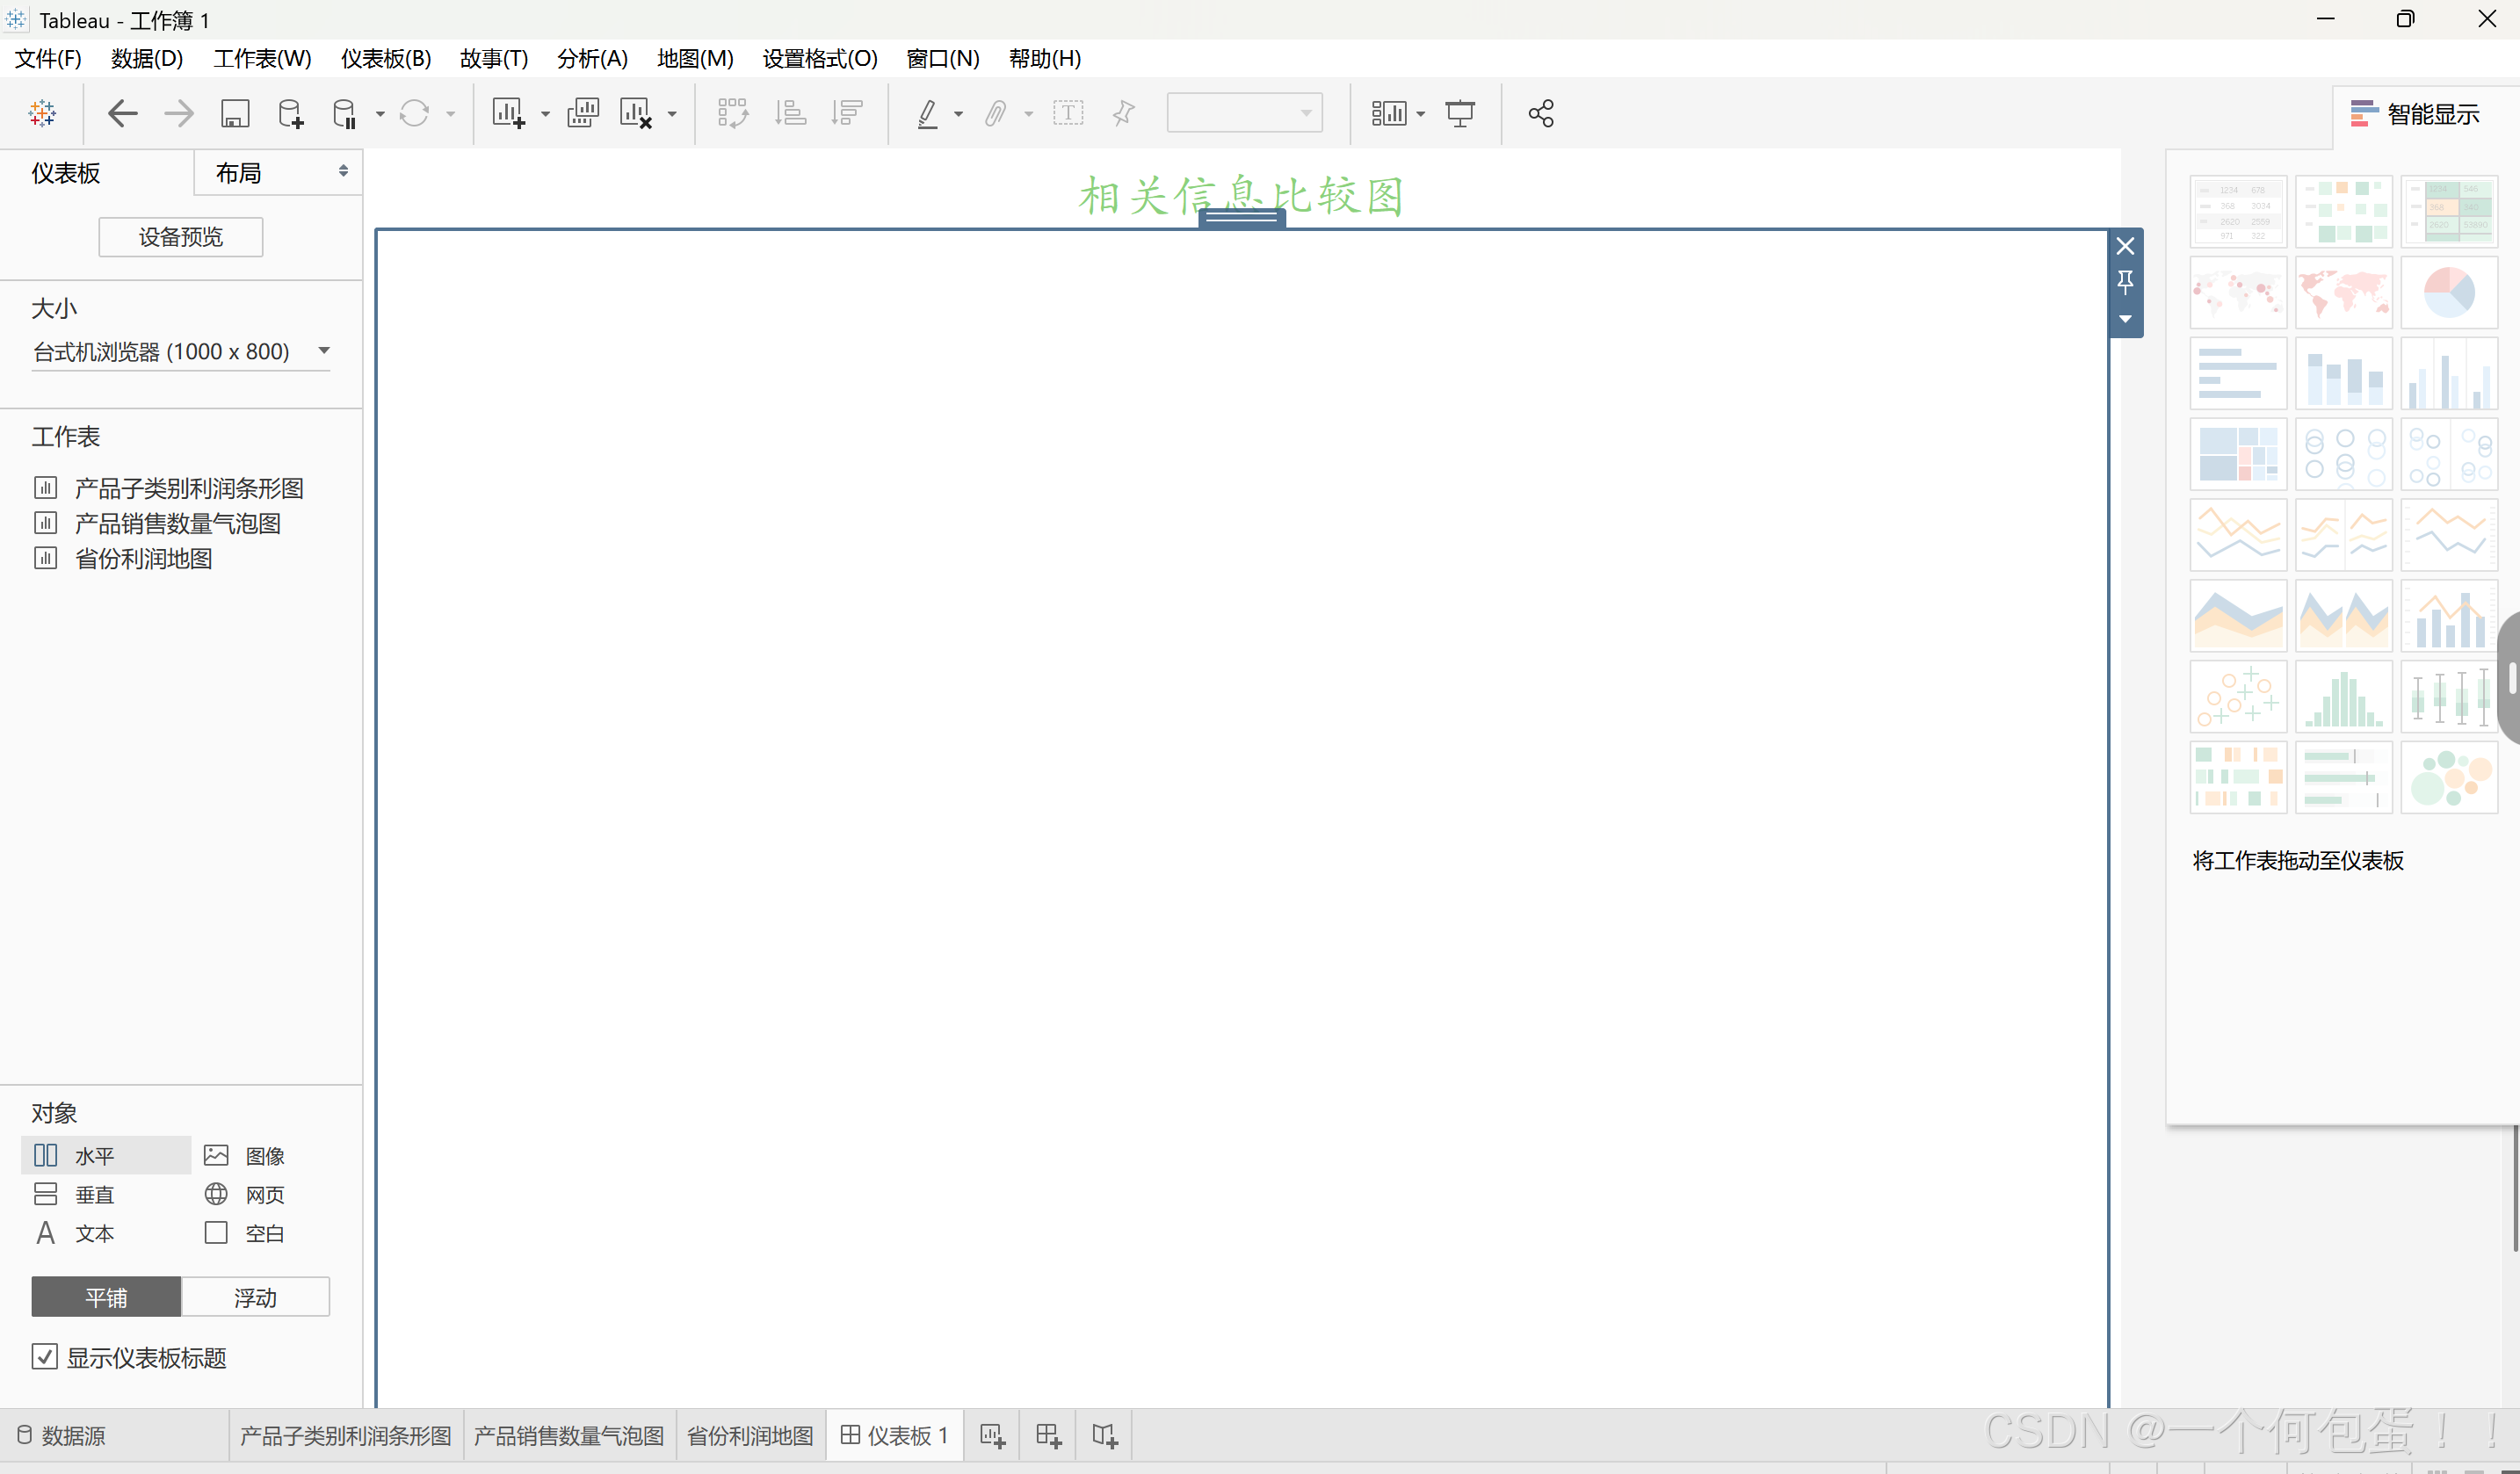Click the Duplicate worksheet toolbar icon
Image resolution: width=2520 pixels, height=1474 pixels.
tap(582, 113)
